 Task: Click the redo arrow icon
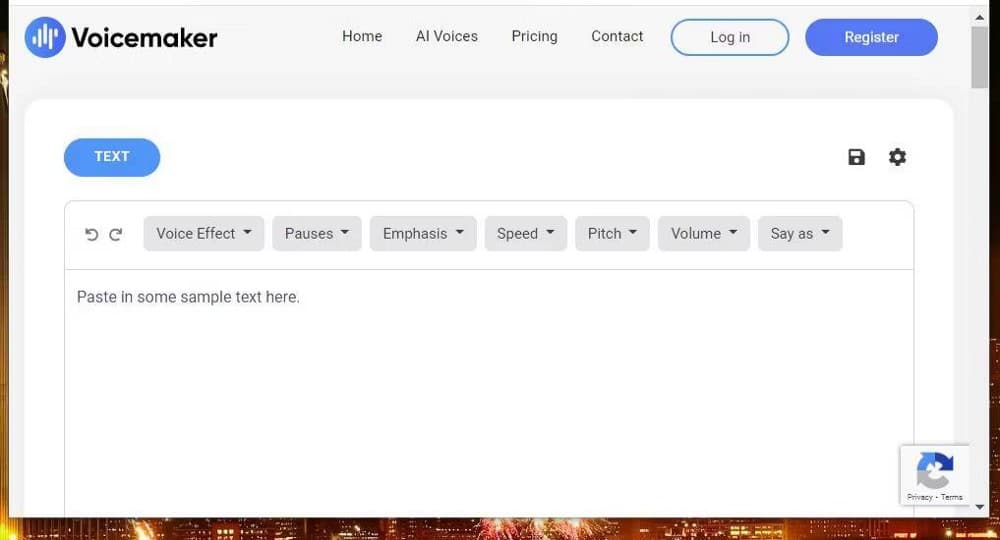pos(115,235)
